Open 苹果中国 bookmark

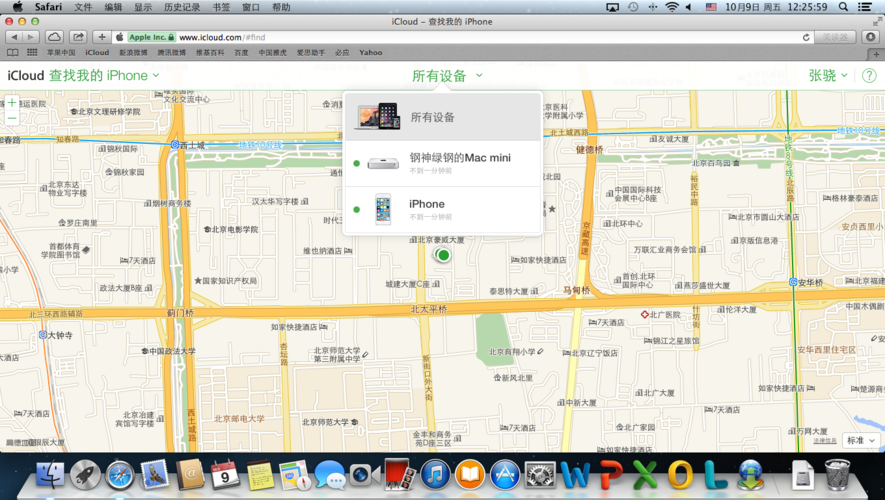pos(61,52)
